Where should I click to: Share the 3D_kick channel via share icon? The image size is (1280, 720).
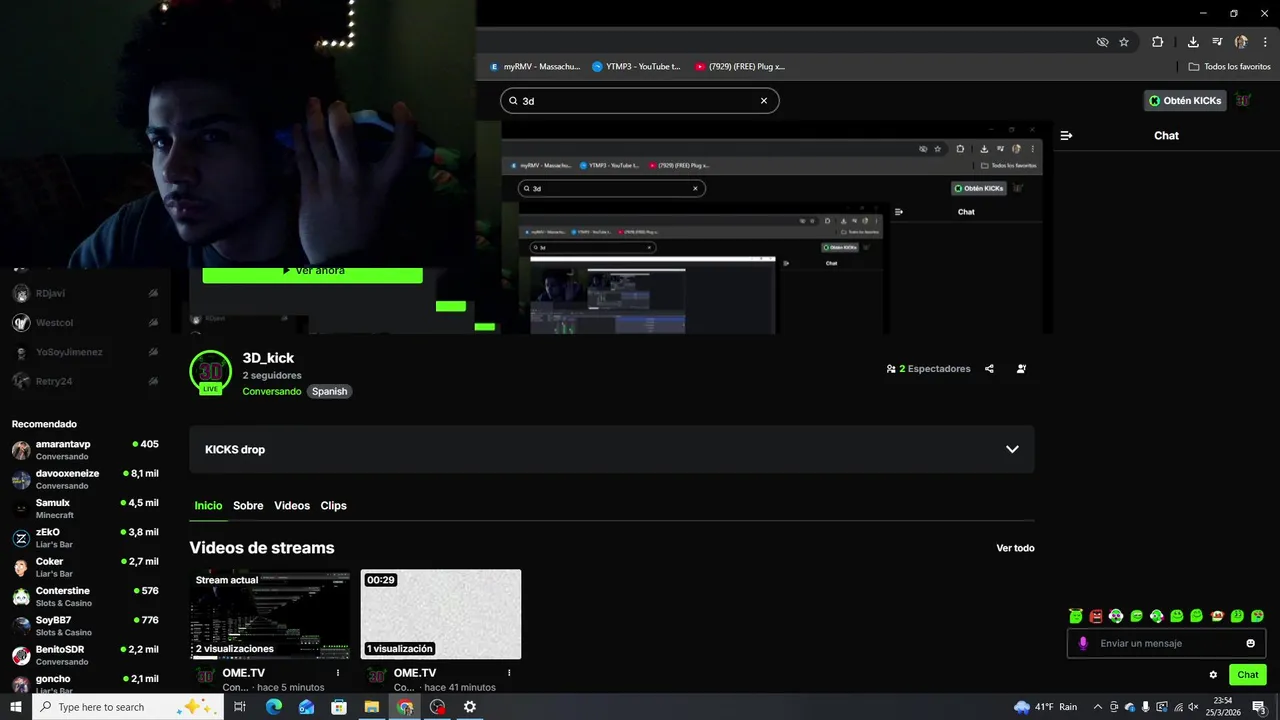click(989, 369)
